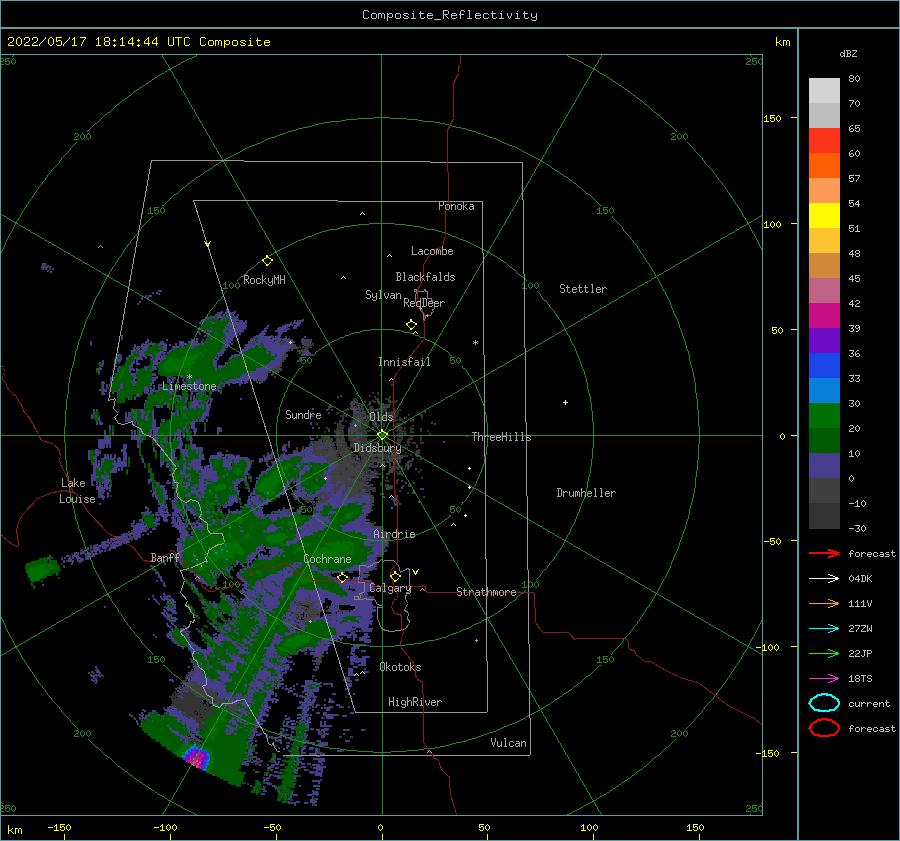This screenshot has width=900, height=841.
Task: Click the Calgary city label
Action: (x=390, y=588)
